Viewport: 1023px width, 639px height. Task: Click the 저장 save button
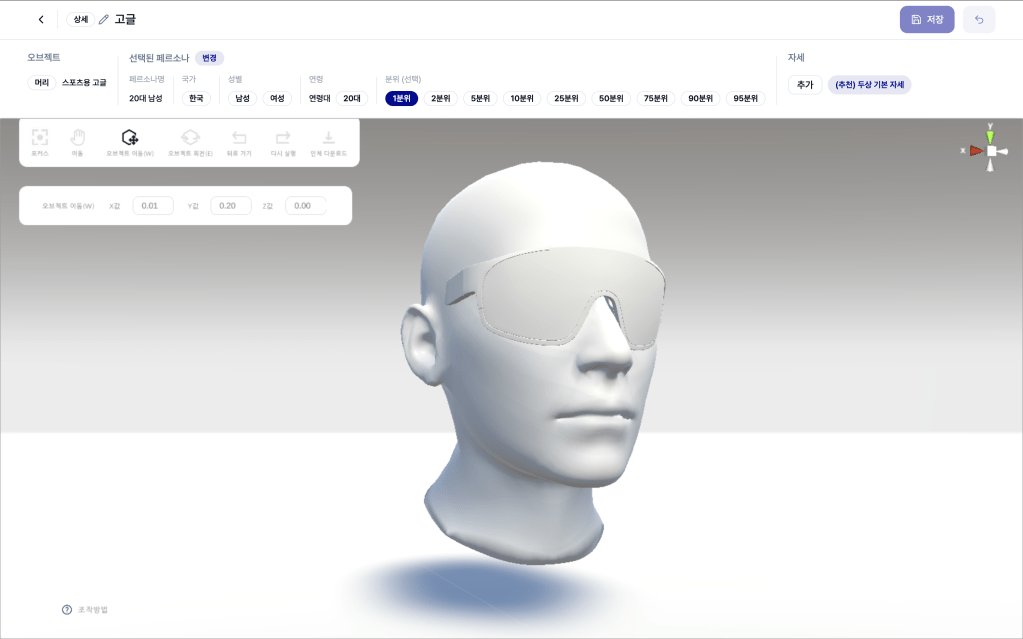click(927, 19)
